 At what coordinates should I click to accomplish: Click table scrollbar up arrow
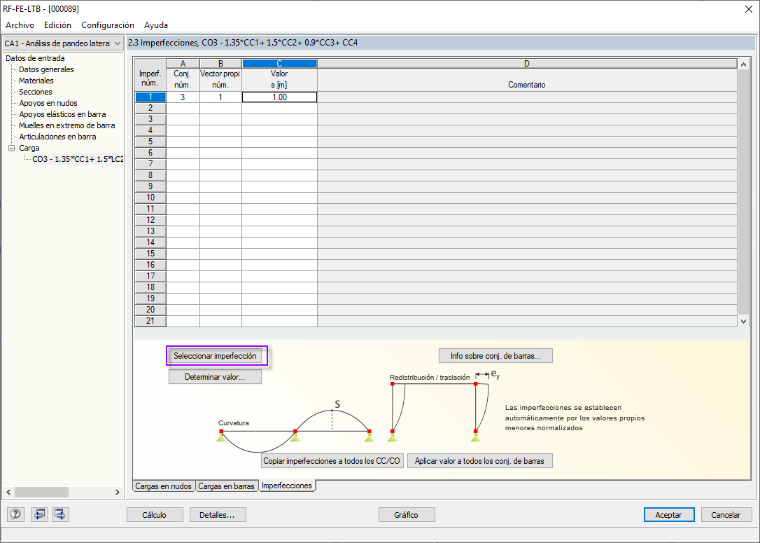point(744,64)
